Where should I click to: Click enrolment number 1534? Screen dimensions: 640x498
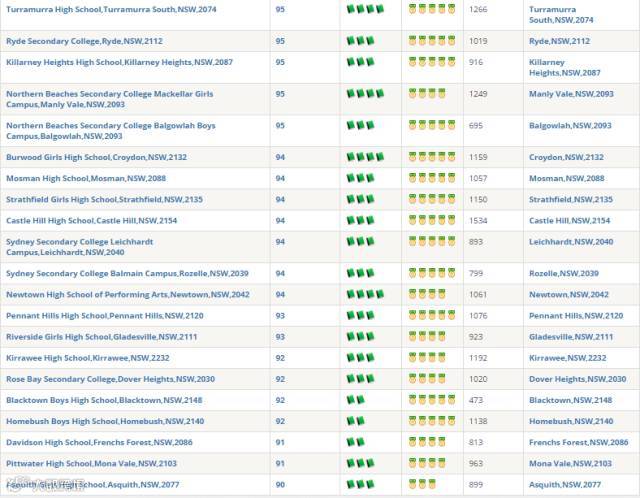point(478,221)
